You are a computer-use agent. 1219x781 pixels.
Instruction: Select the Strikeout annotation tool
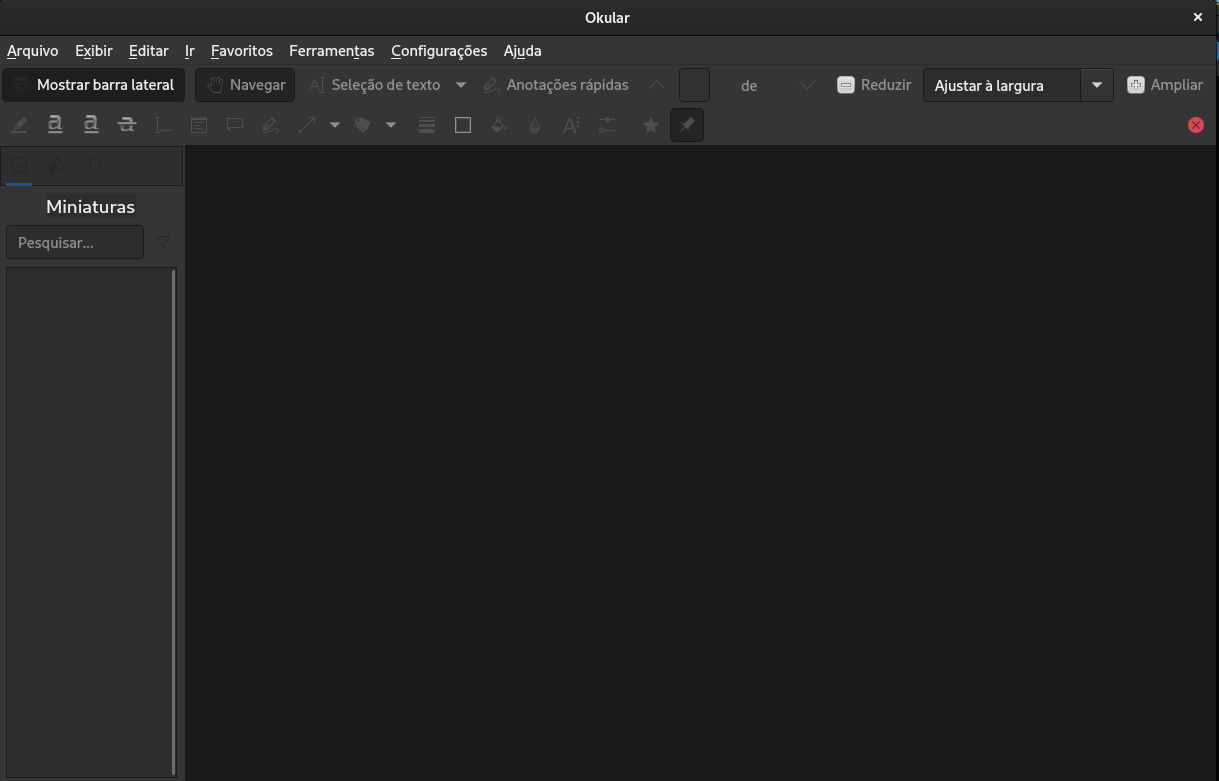[127, 125]
